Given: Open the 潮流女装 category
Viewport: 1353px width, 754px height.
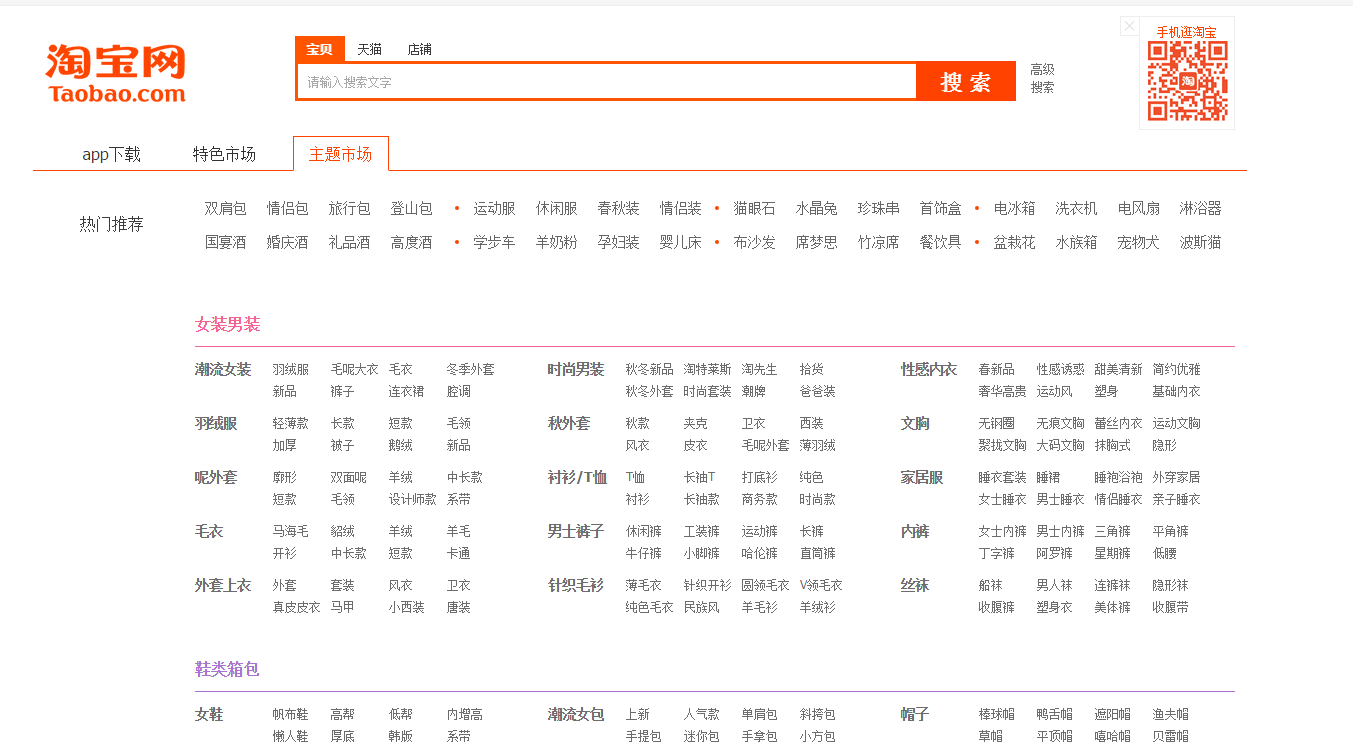Looking at the screenshot, I should [x=223, y=369].
